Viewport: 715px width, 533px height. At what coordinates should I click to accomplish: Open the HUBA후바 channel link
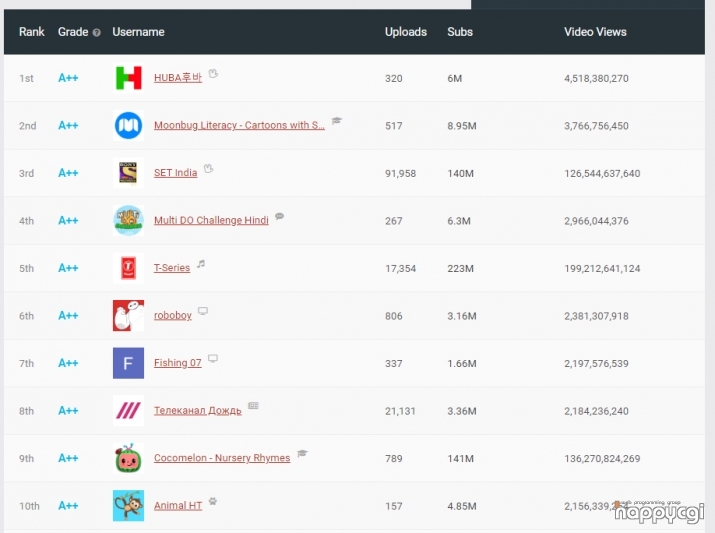tap(178, 78)
